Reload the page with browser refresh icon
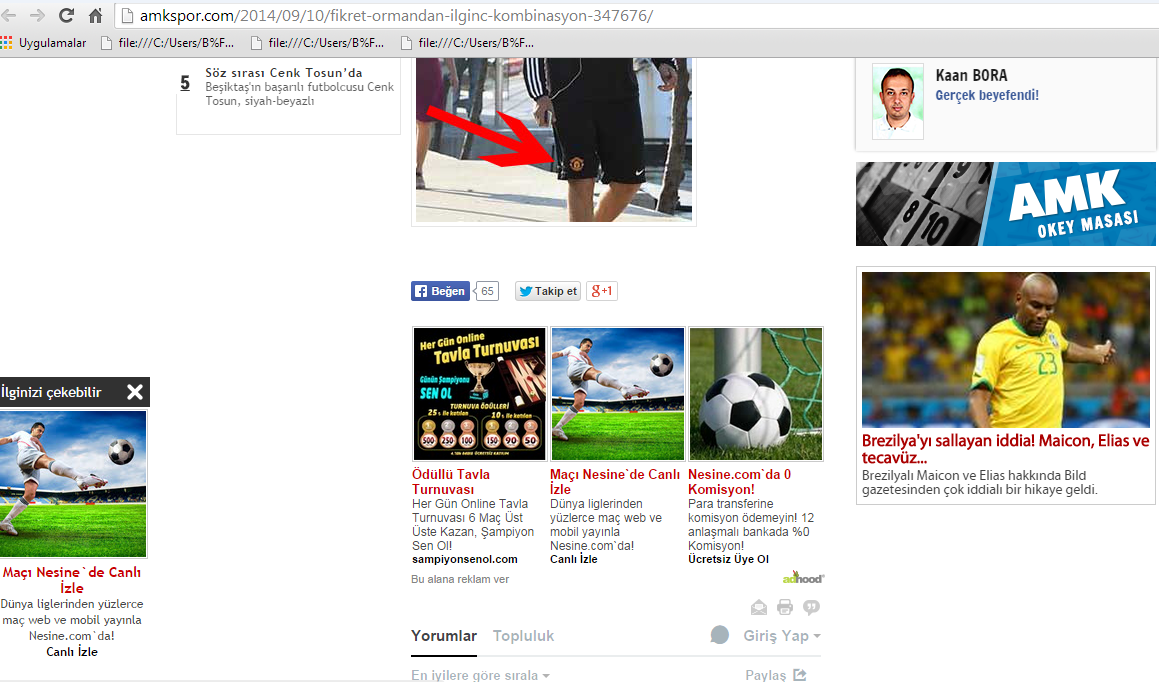1159x682 pixels. 66,15
